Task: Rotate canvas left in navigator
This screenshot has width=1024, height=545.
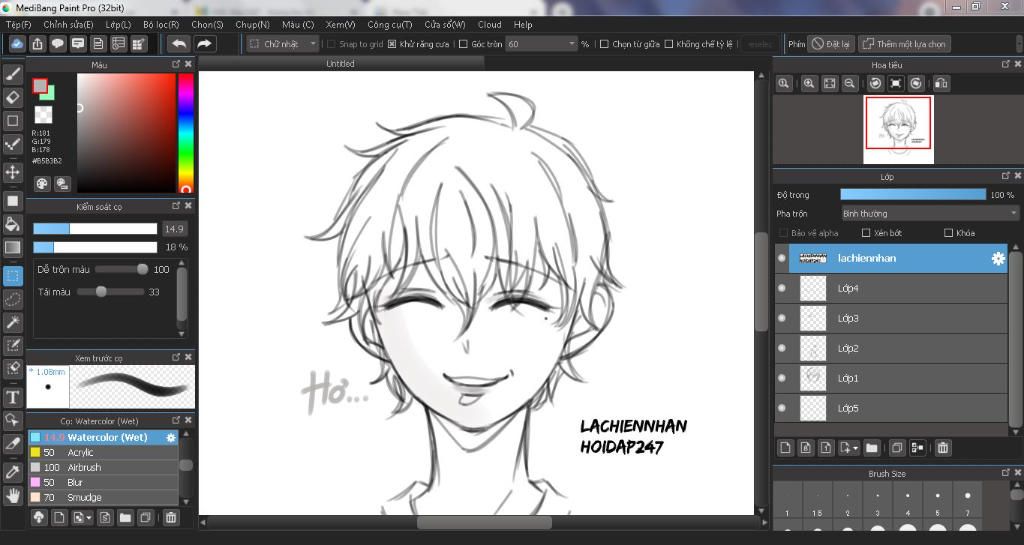Action: click(876, 84)
